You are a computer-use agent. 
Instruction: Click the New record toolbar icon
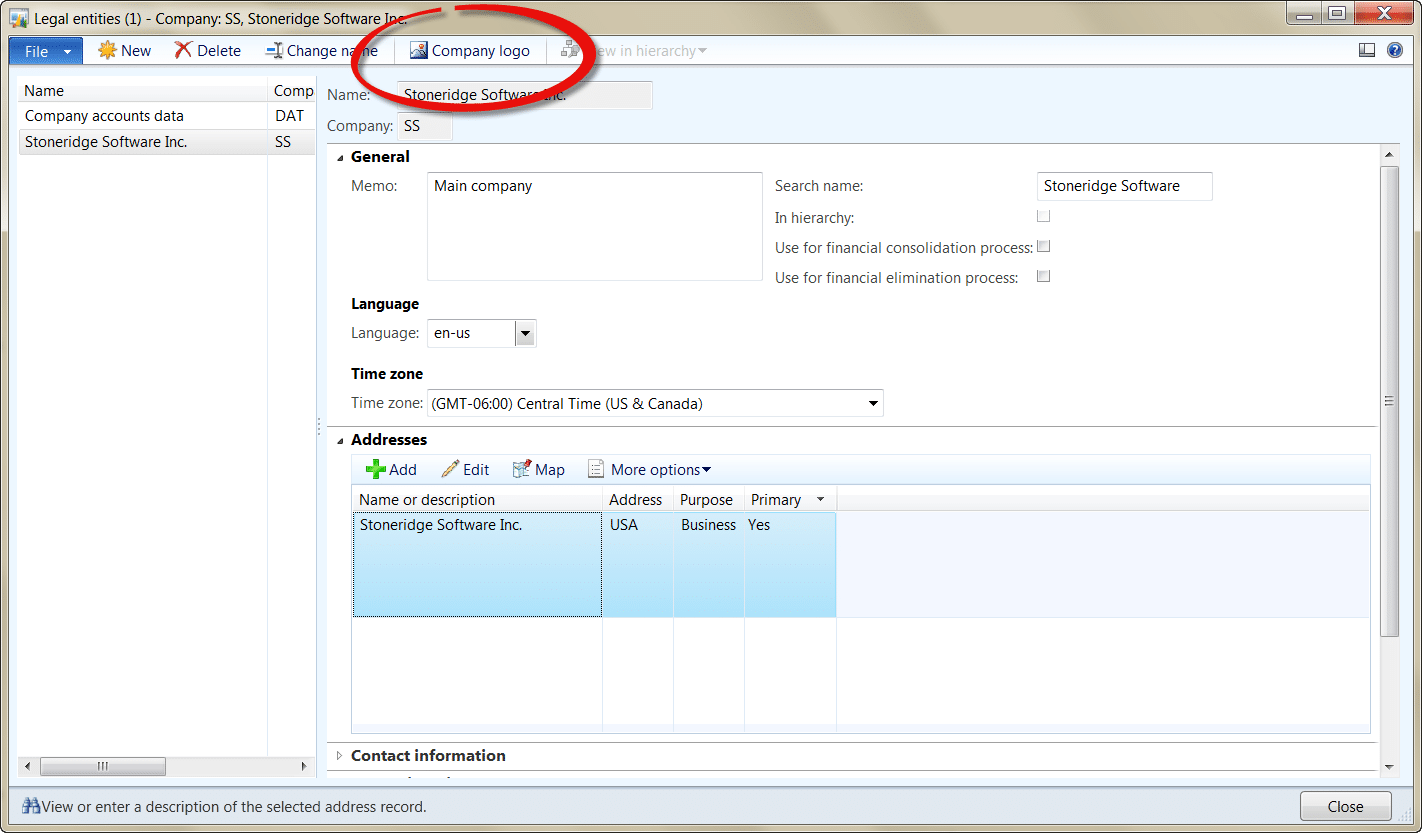[107, 51]
